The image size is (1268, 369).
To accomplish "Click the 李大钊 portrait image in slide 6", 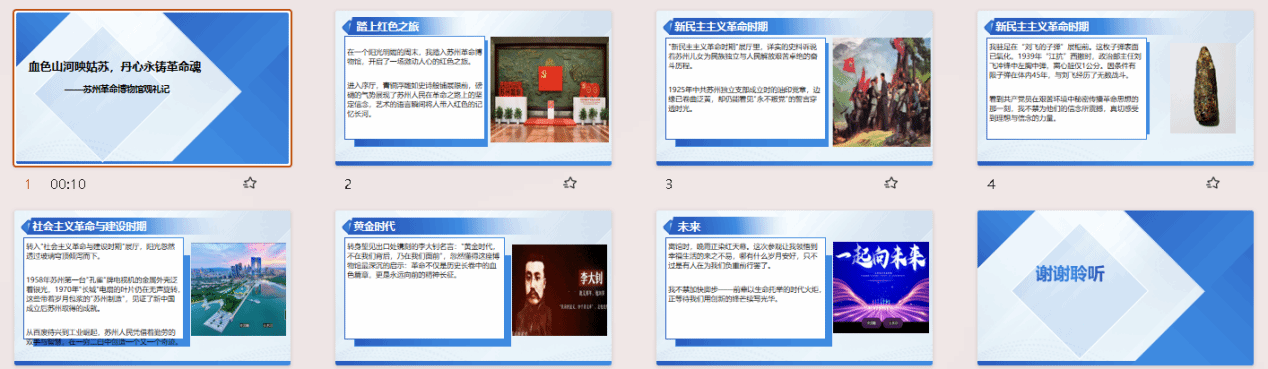I will point(559,290).
